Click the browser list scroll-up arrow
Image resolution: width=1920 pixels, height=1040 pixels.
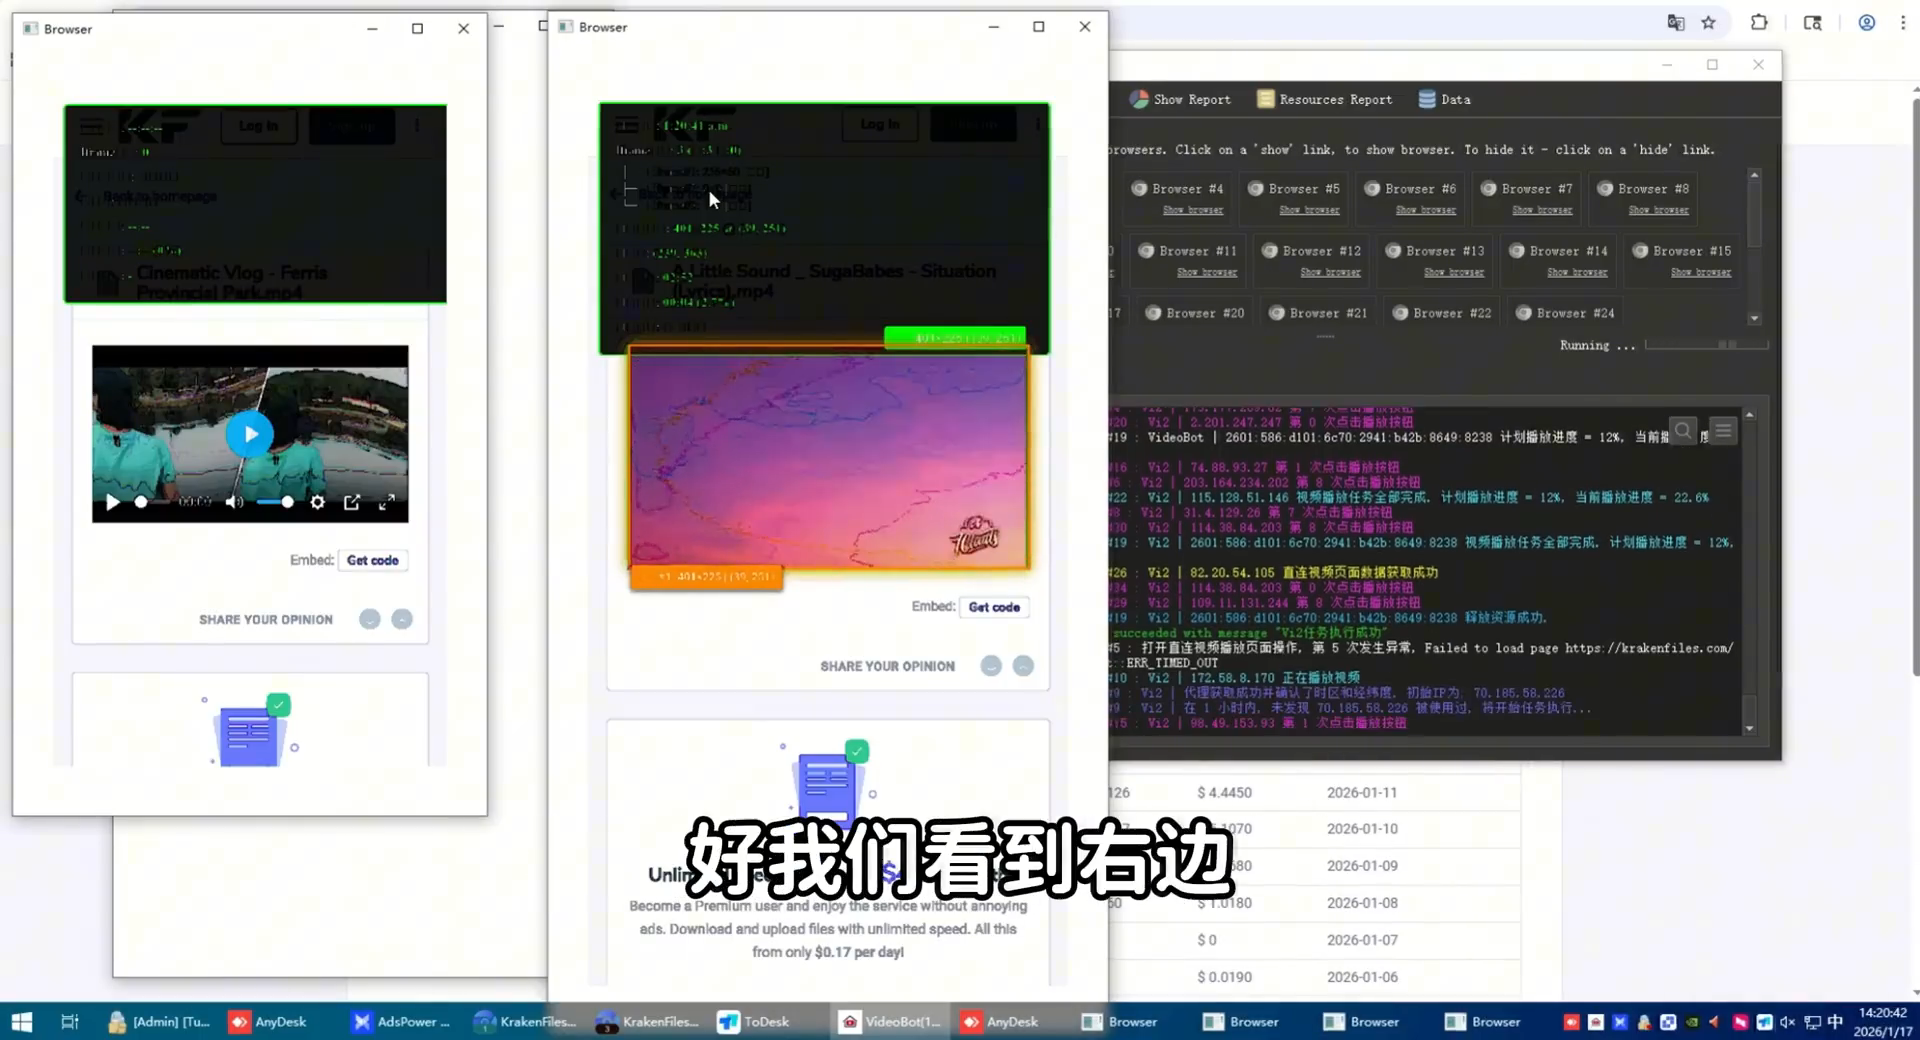click(x=1754, y=175)
